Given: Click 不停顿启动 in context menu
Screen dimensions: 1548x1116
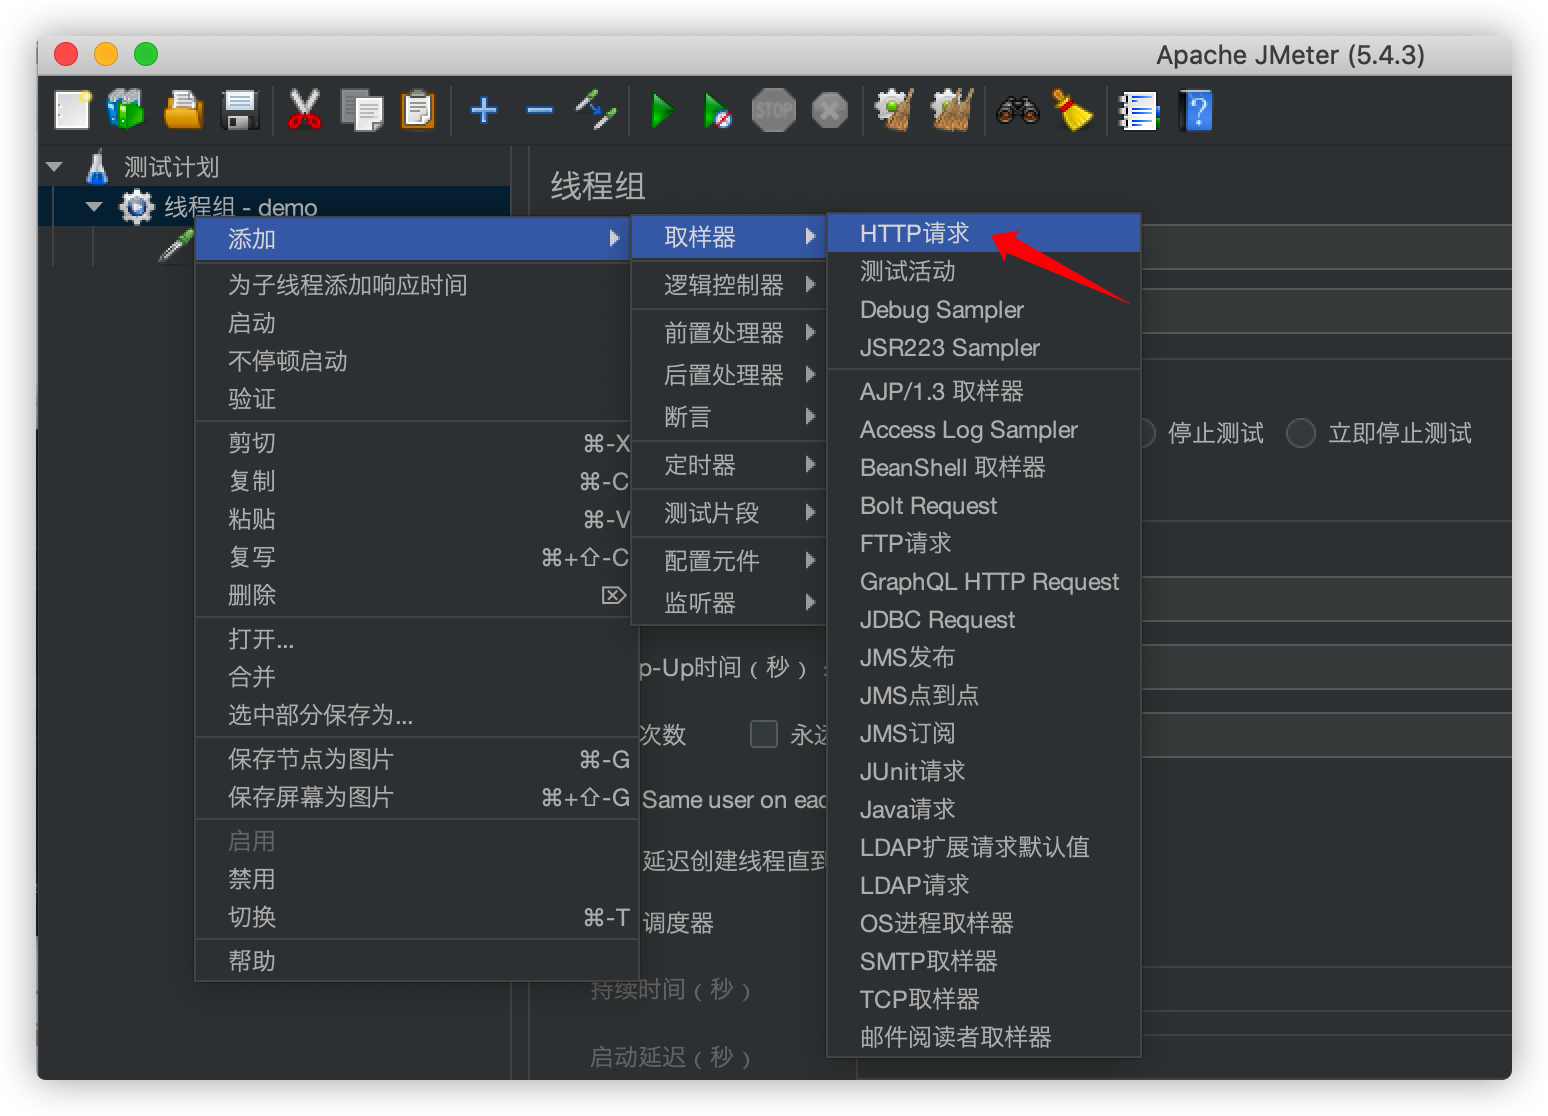Looking at the screenshot, I should pos(412,361).
